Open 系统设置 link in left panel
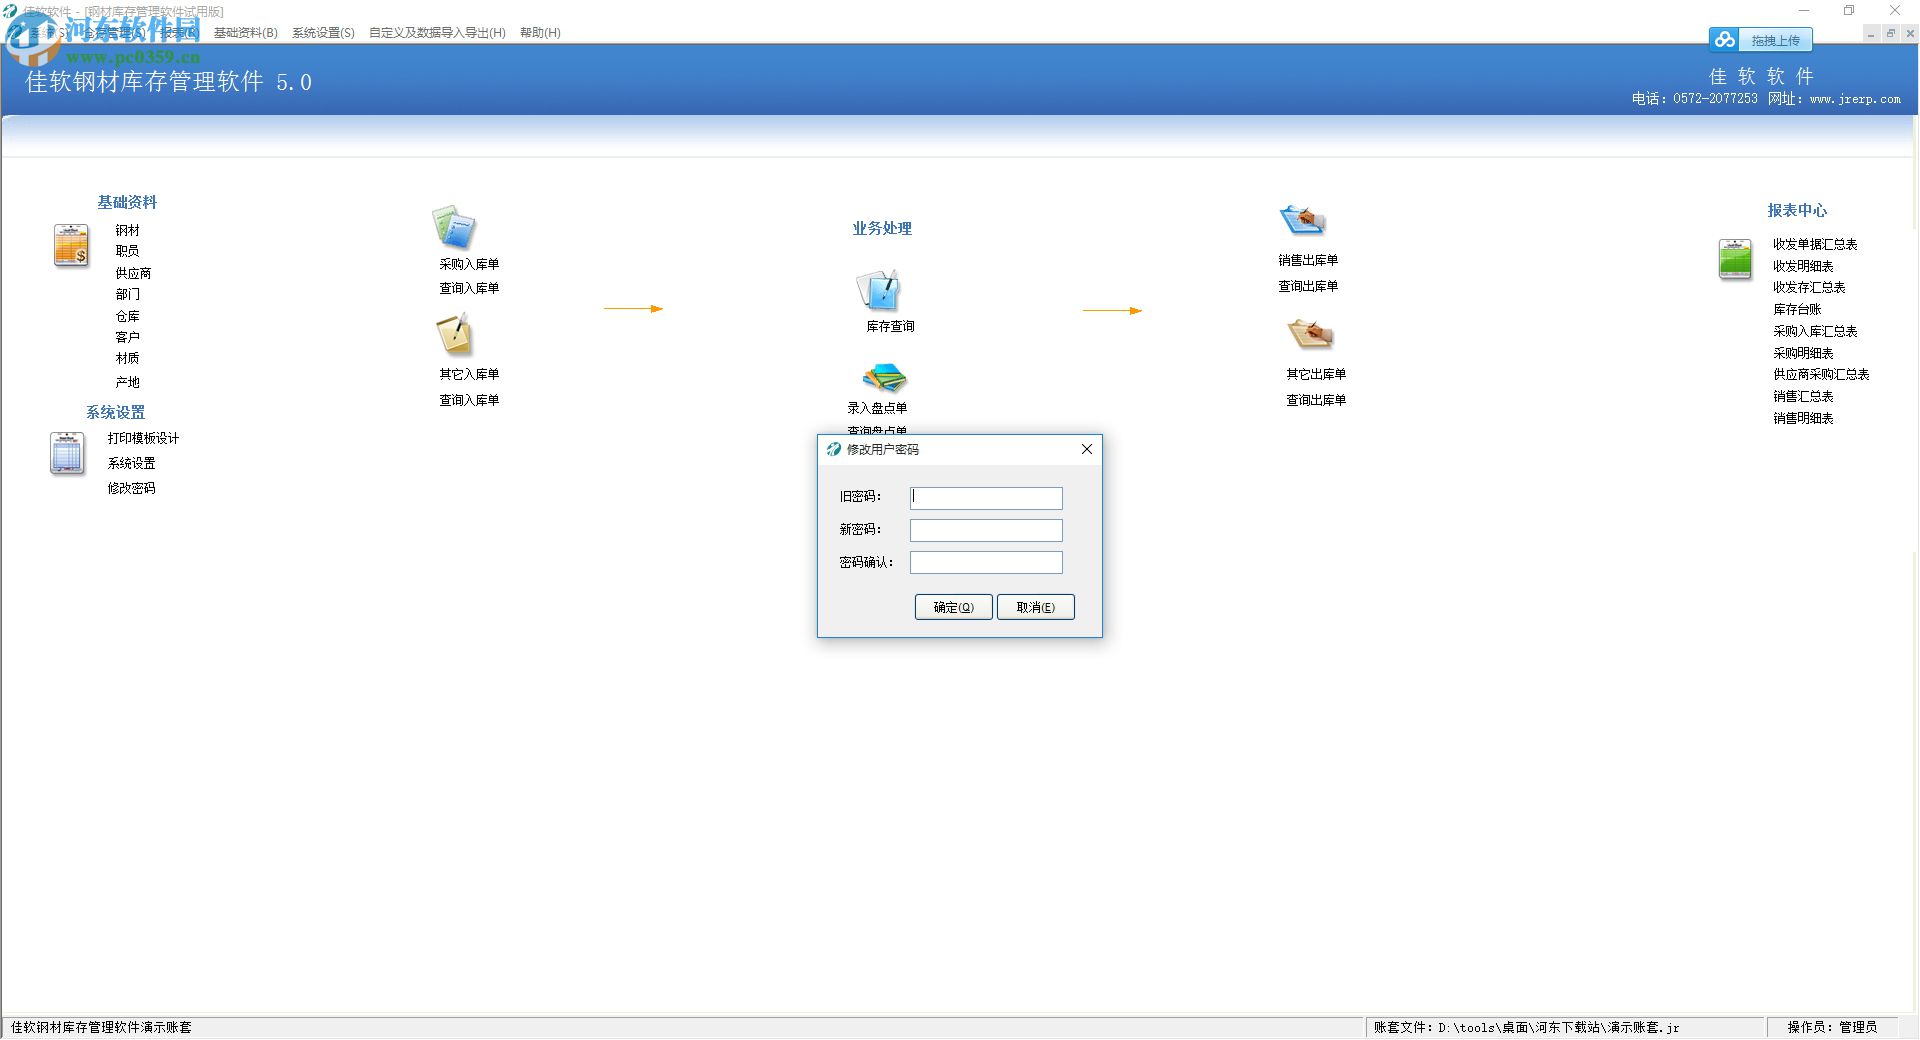This screenshot has height=1040, width=1920. pos(131,463)
